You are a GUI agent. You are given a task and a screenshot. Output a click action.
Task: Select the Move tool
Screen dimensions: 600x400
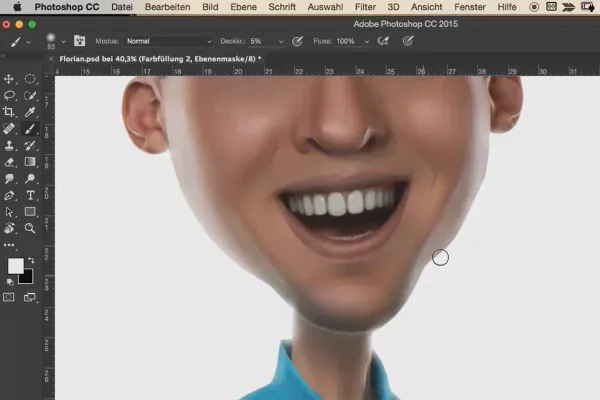(10, 78)
